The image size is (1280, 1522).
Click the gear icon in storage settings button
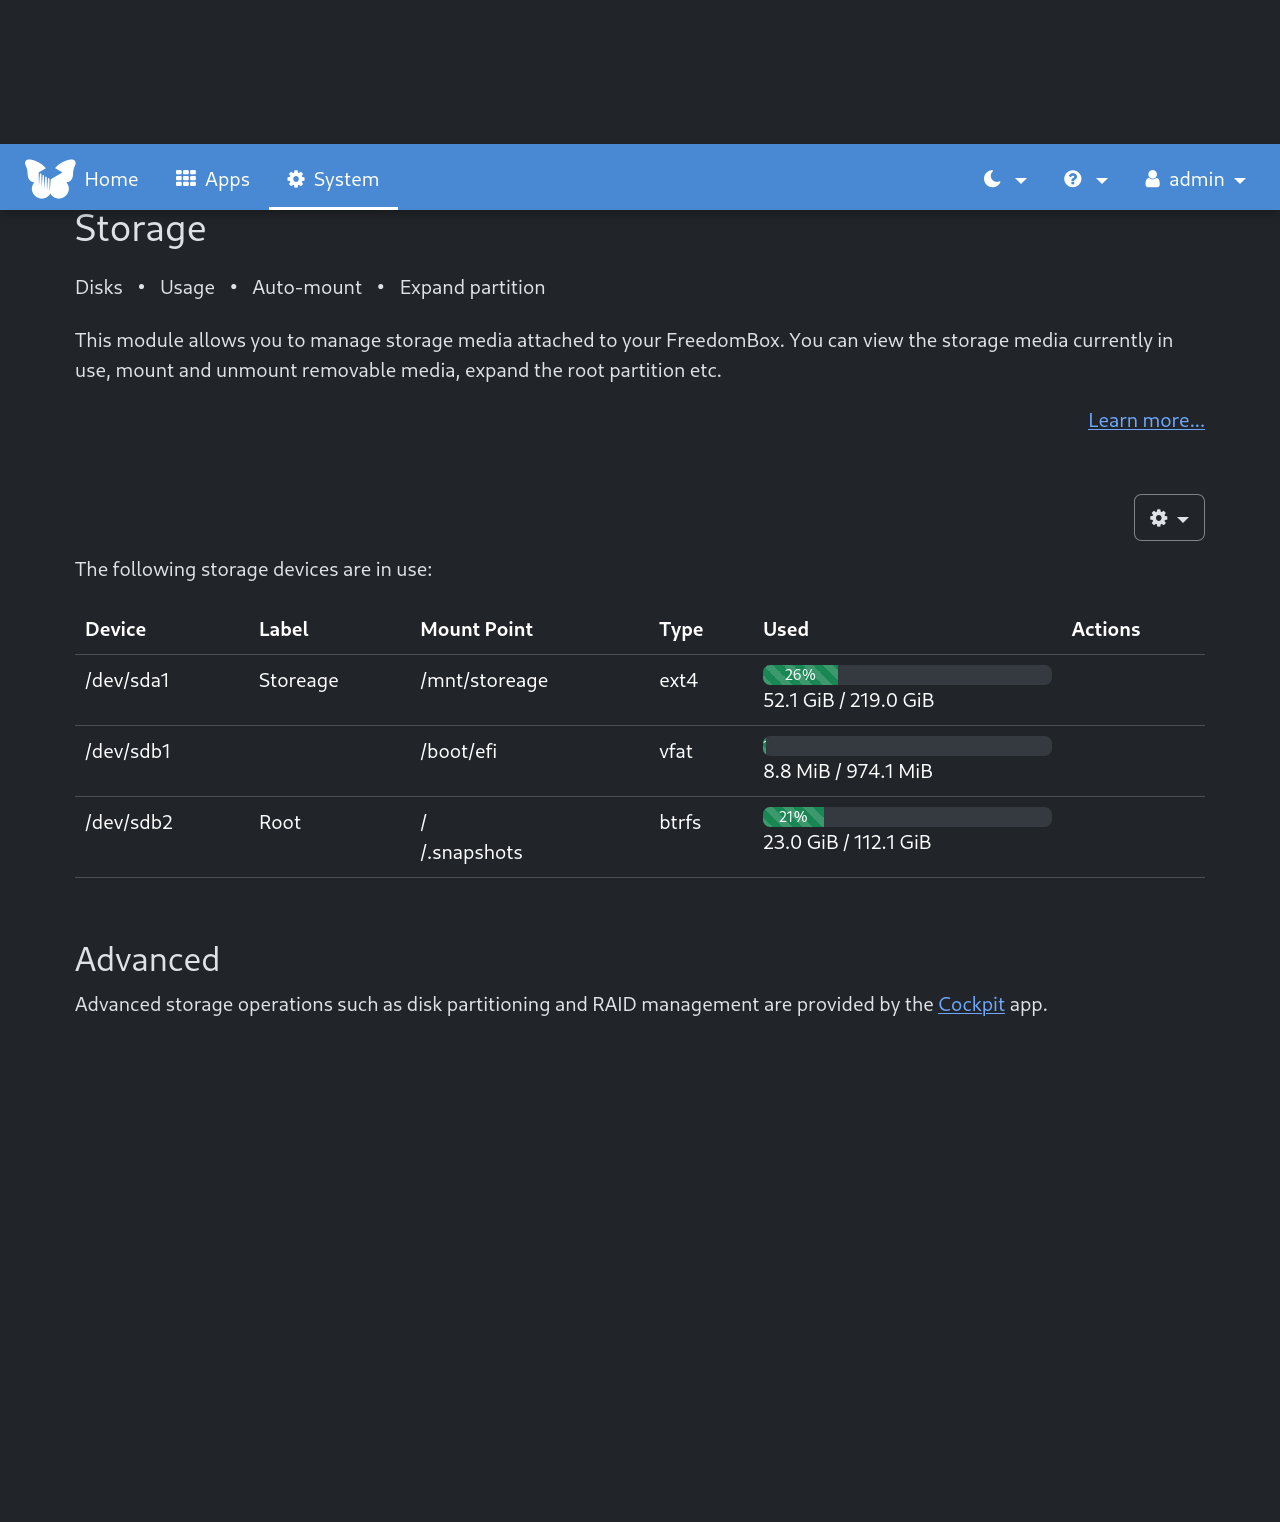1159,518
